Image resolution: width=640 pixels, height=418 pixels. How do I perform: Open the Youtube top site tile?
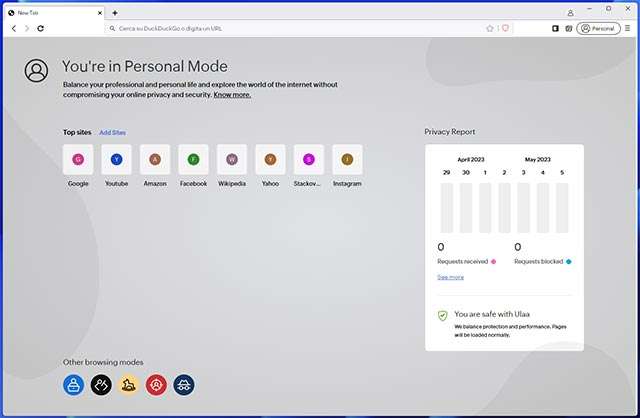click(x=116, y=159)
